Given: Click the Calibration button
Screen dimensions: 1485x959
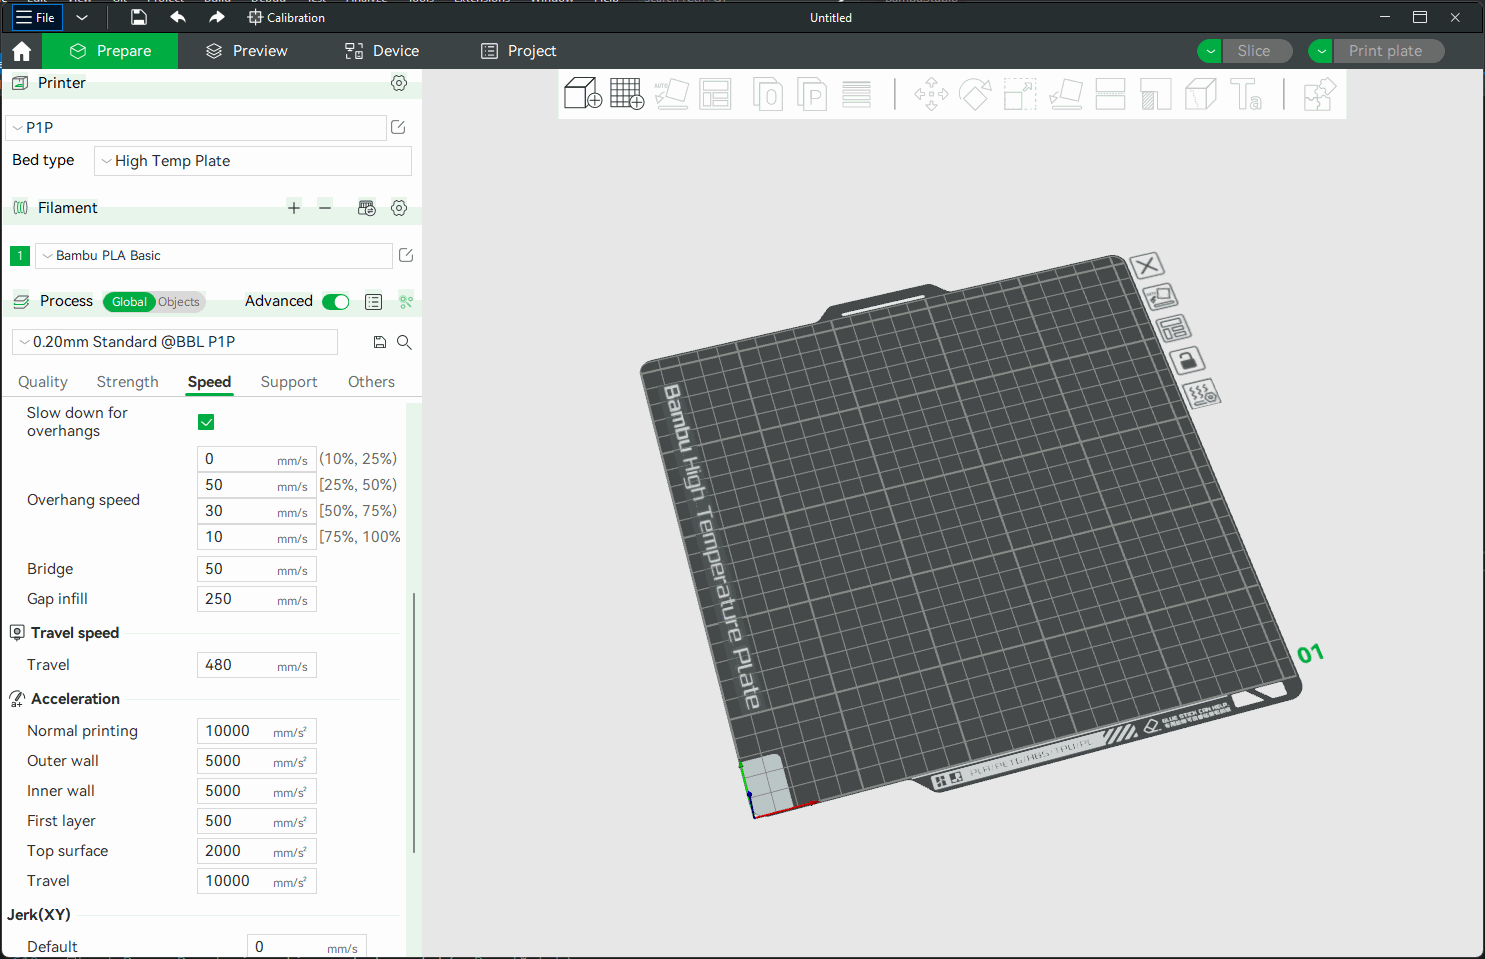Looking at the screenshot, I should point(286,18).
